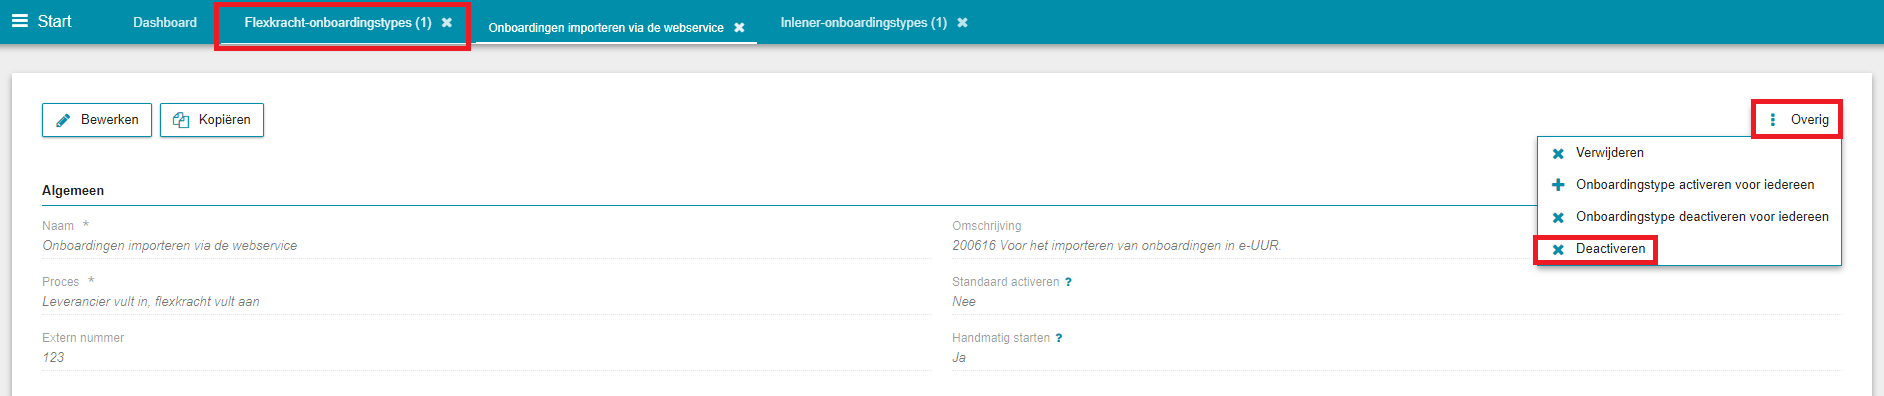Choose Onboardingstype activeren voor iedereen

1695,185
